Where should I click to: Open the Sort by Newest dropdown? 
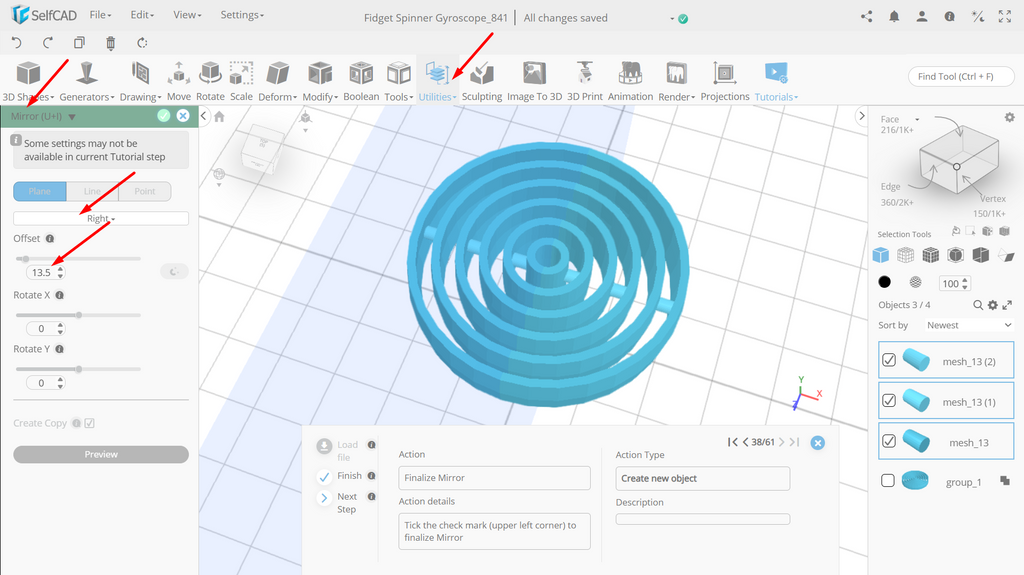tap(968, 325)
